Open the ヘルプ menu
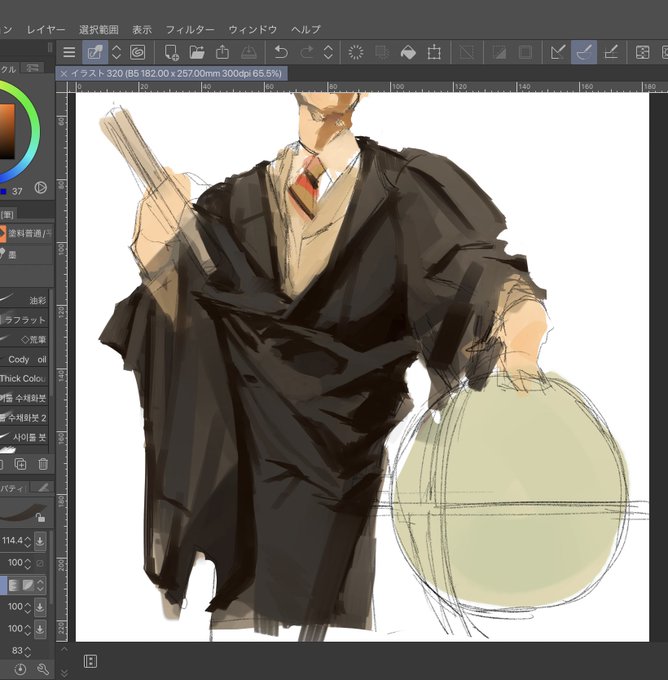Viewport: 668px width, 680px height. coord(306,29)
